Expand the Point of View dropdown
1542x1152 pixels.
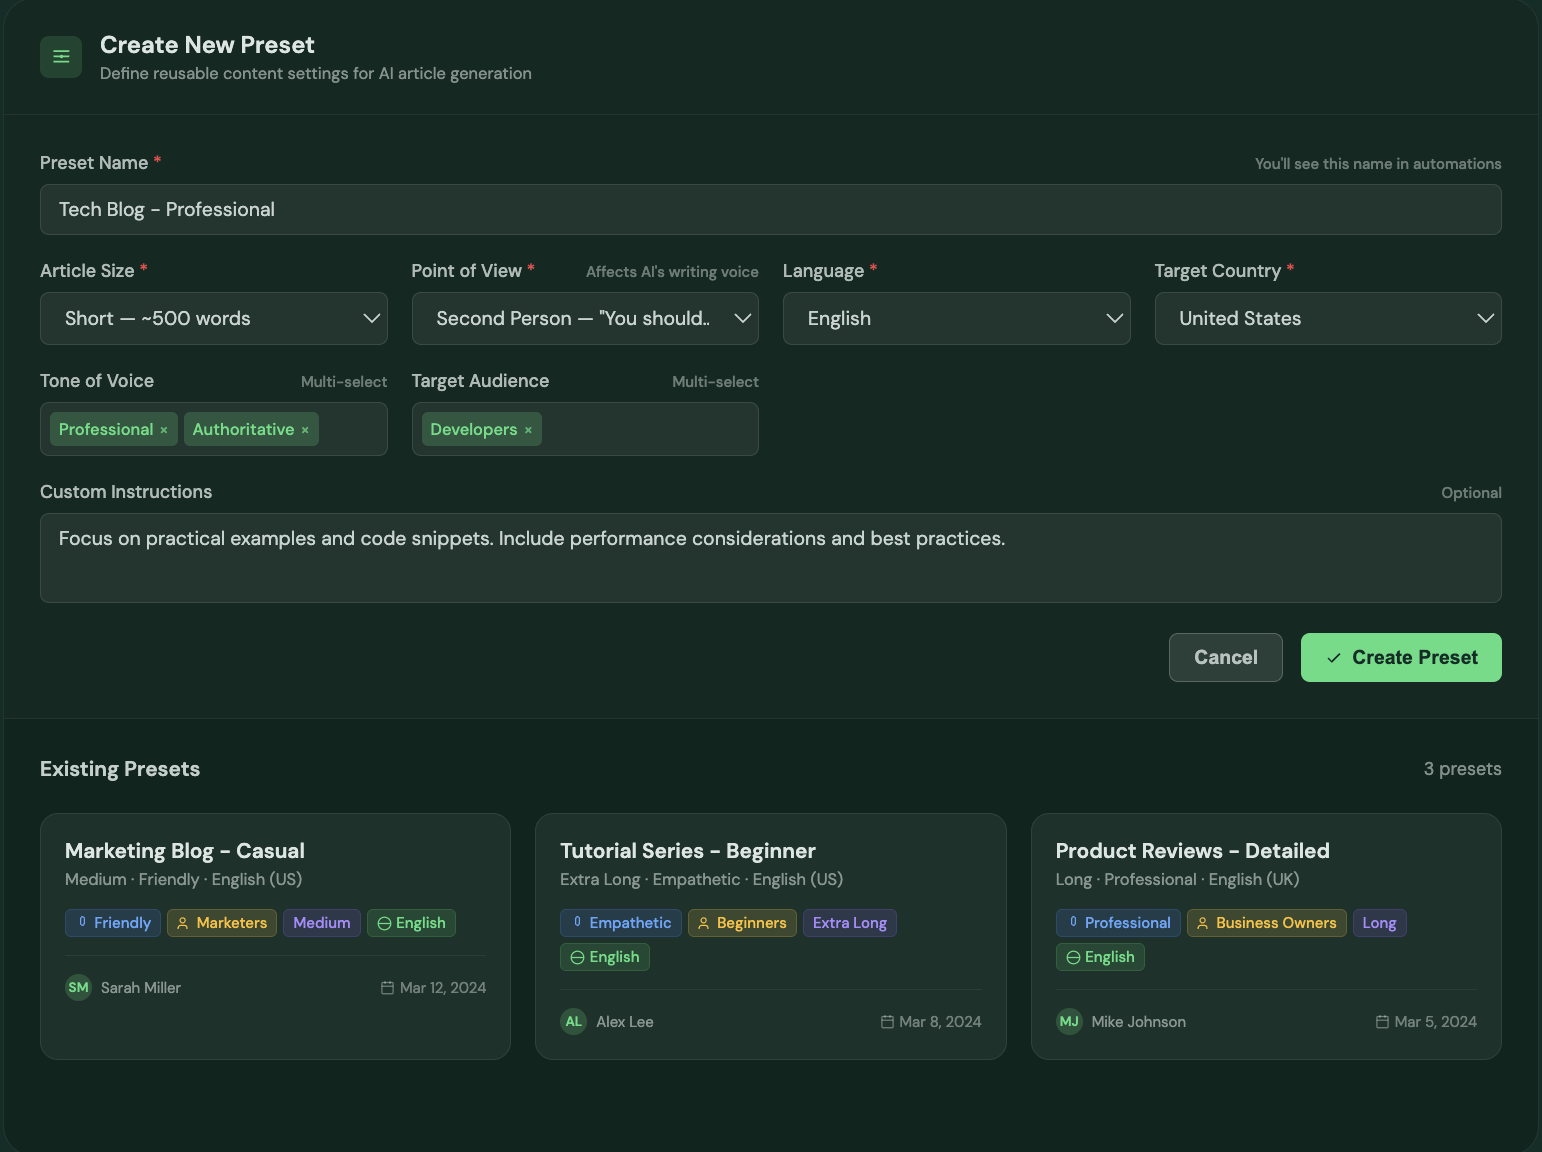click(x=585, y=319)
